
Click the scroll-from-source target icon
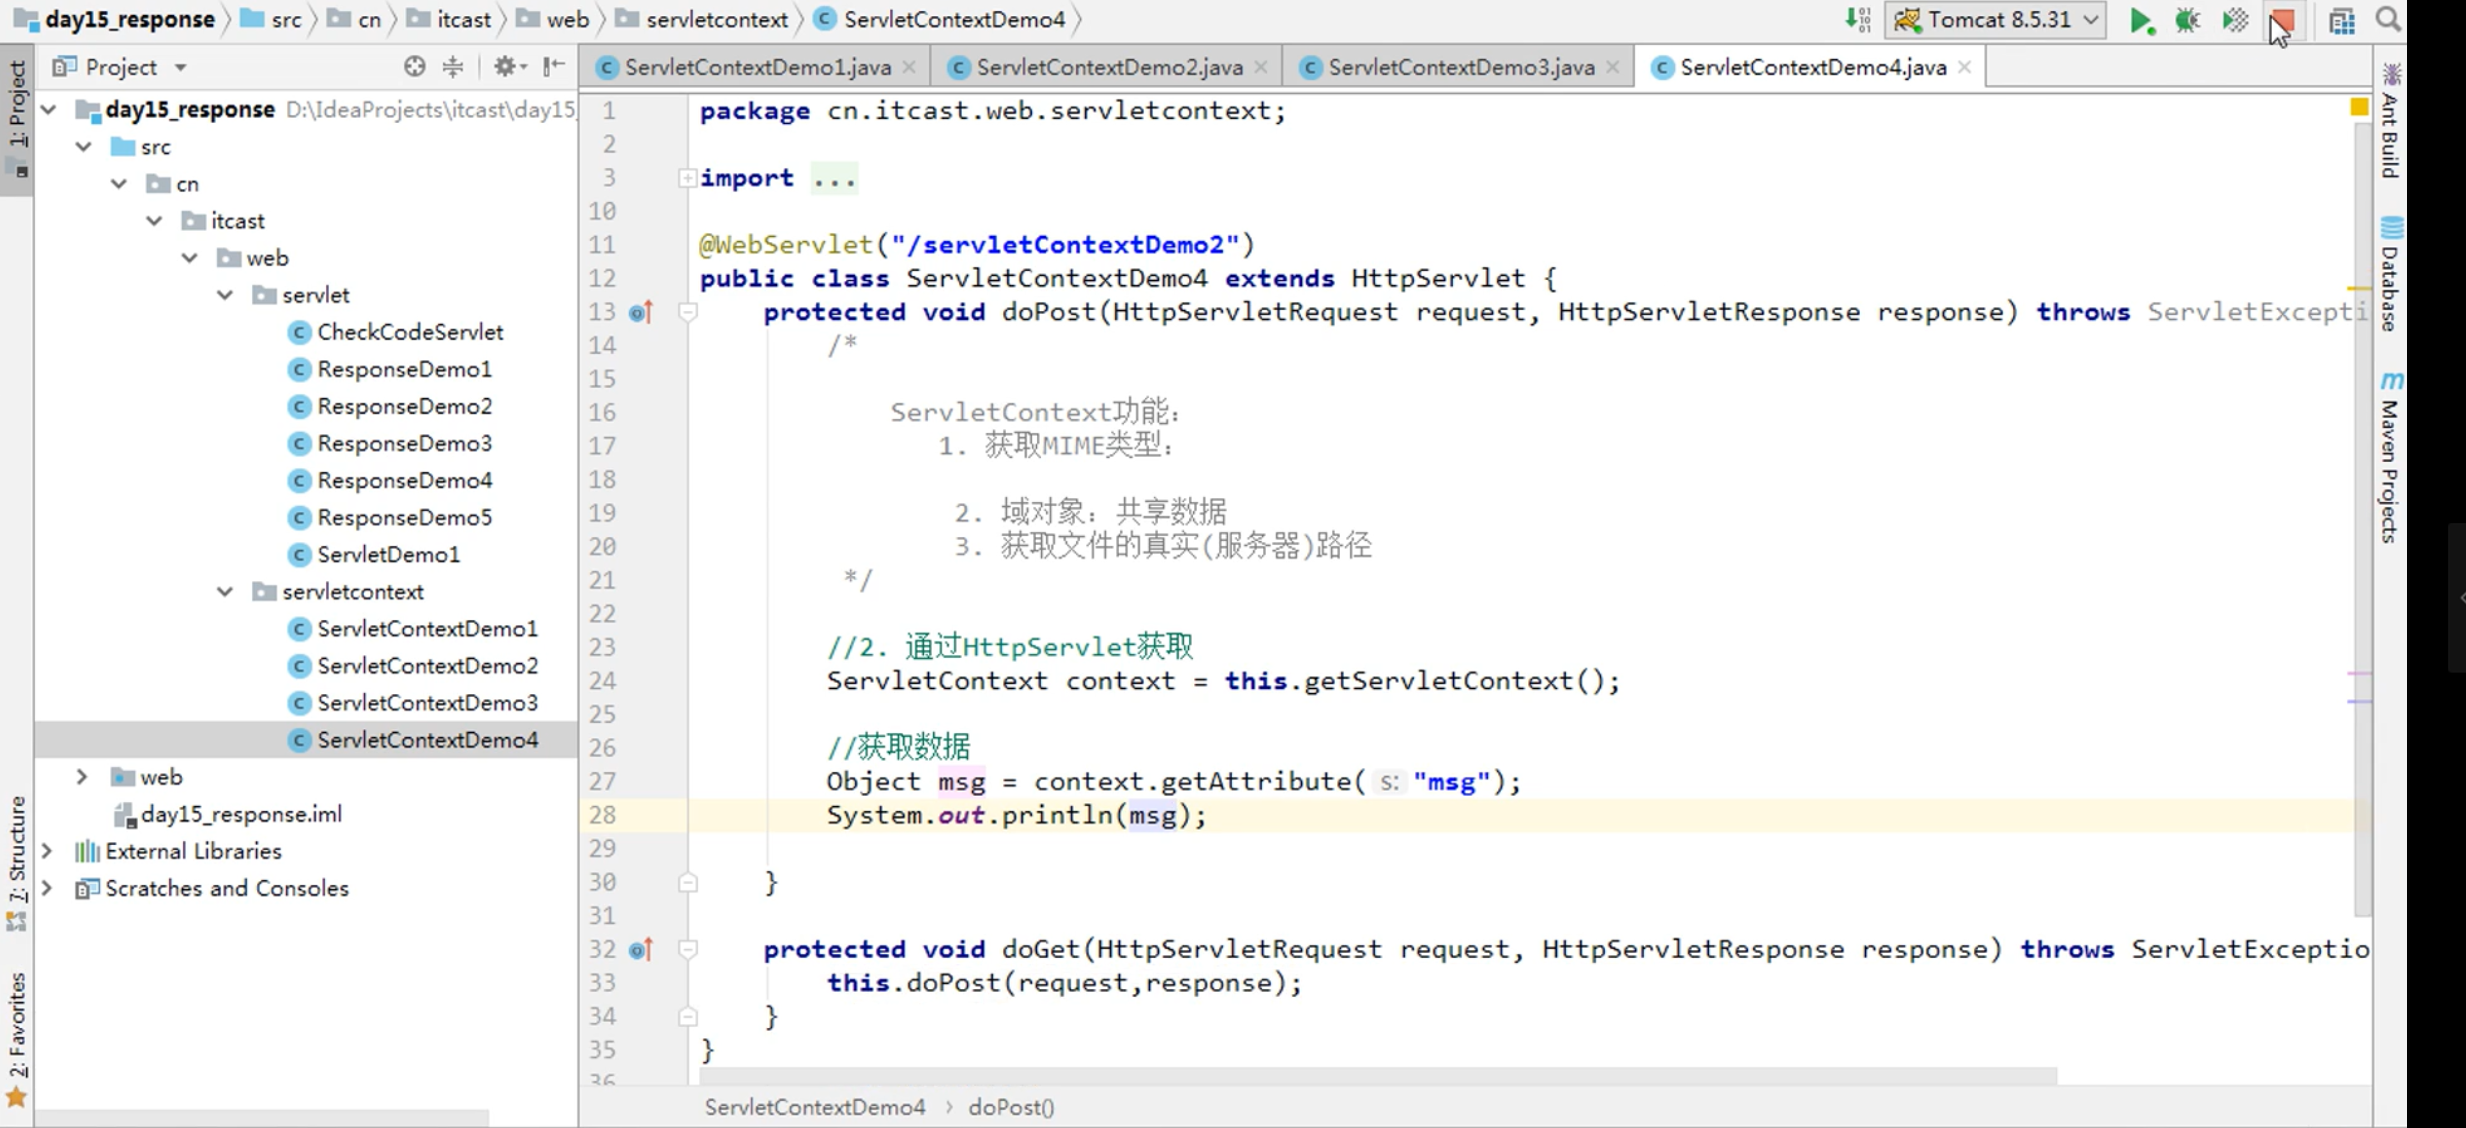[414, 67]
